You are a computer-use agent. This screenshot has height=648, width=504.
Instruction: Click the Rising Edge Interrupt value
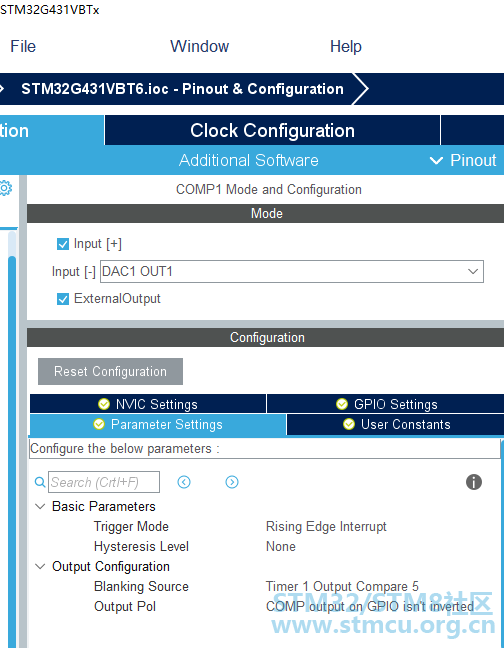(326, 526)
